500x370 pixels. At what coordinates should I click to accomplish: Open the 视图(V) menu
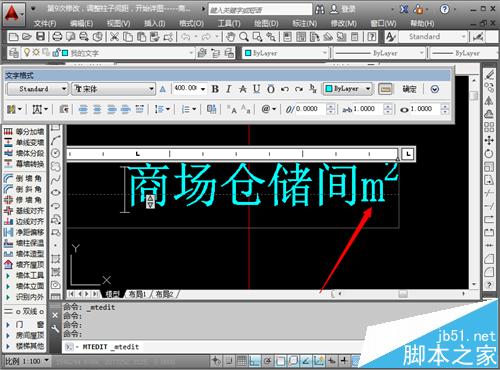(x=118, y=23)
